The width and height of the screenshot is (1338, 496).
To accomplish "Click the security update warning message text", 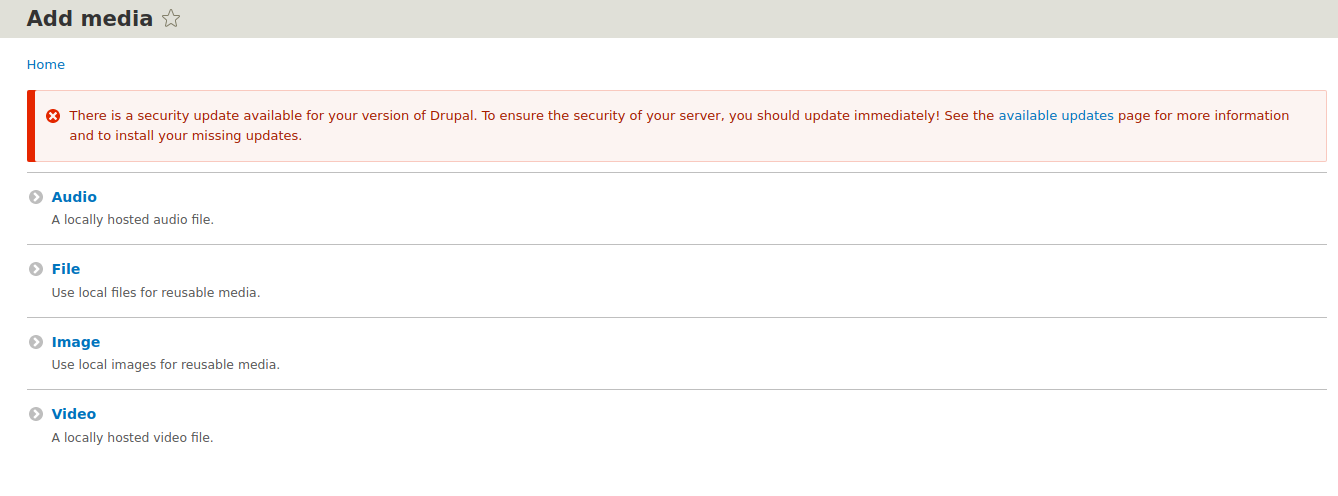I will point(679,125).
